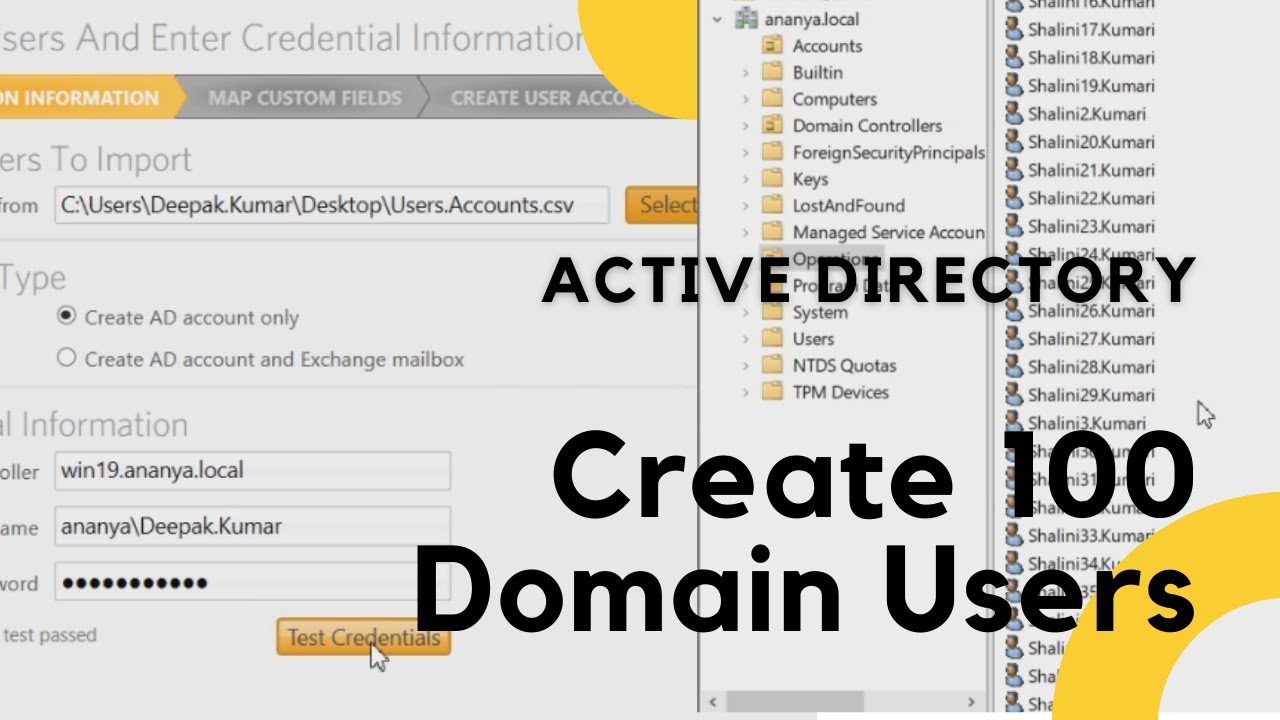
Task: Open the Map Custom Fields step
Action: [x=304, y=98]
